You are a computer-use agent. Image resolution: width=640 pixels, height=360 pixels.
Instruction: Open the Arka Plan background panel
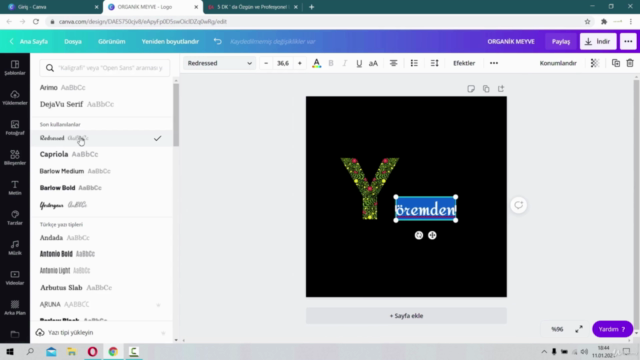point(15,308)
